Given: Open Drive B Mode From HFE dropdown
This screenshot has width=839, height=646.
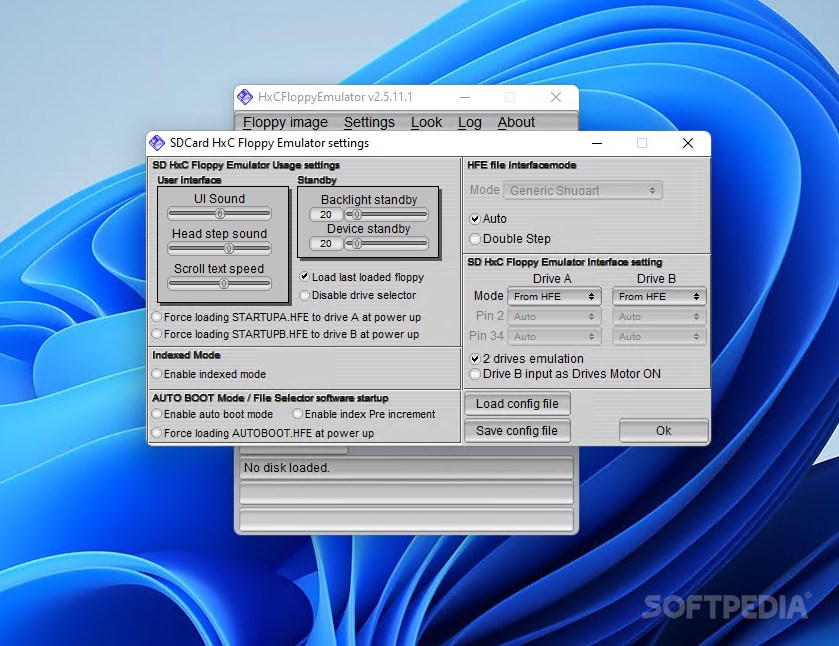Looking at the screenshot, I should 659,297.
